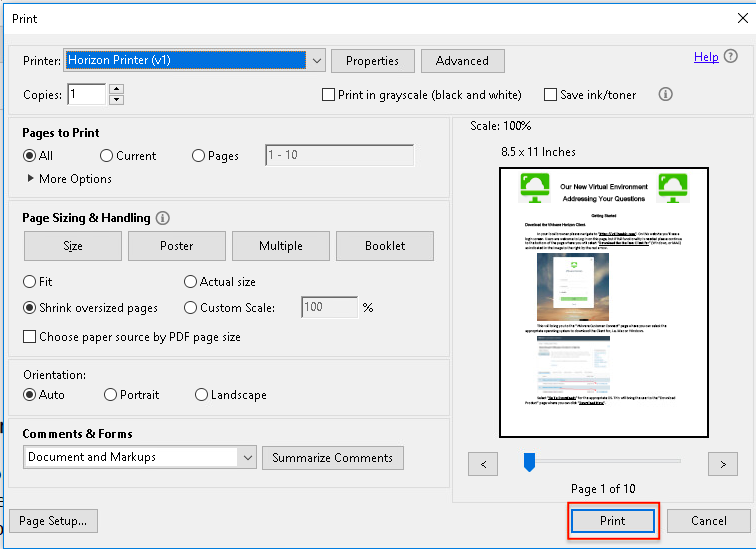Decrease copies with down spinner arrow
The height and width of the screenshot is (549, 756).
pyautogui.click(x=116, y=100)
